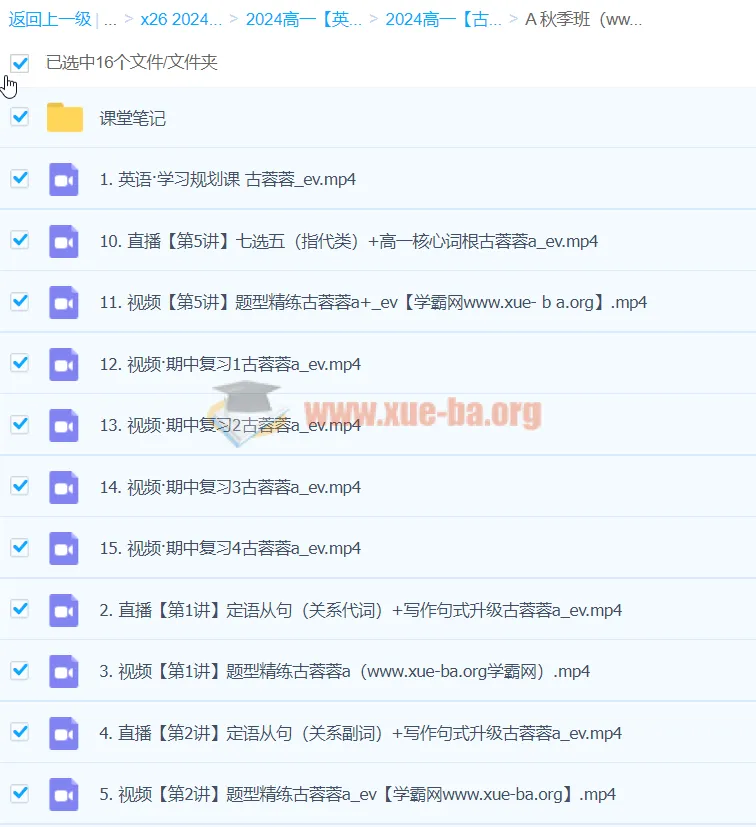
Task: Click video icon for 1. 英语·学习规划课 file
Action: [64, 179]
